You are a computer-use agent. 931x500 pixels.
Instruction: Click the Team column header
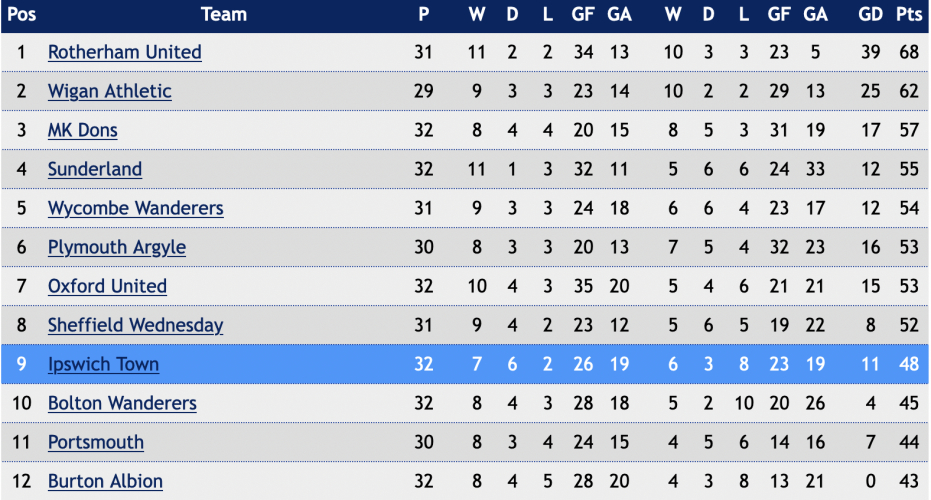coord(224,14)
